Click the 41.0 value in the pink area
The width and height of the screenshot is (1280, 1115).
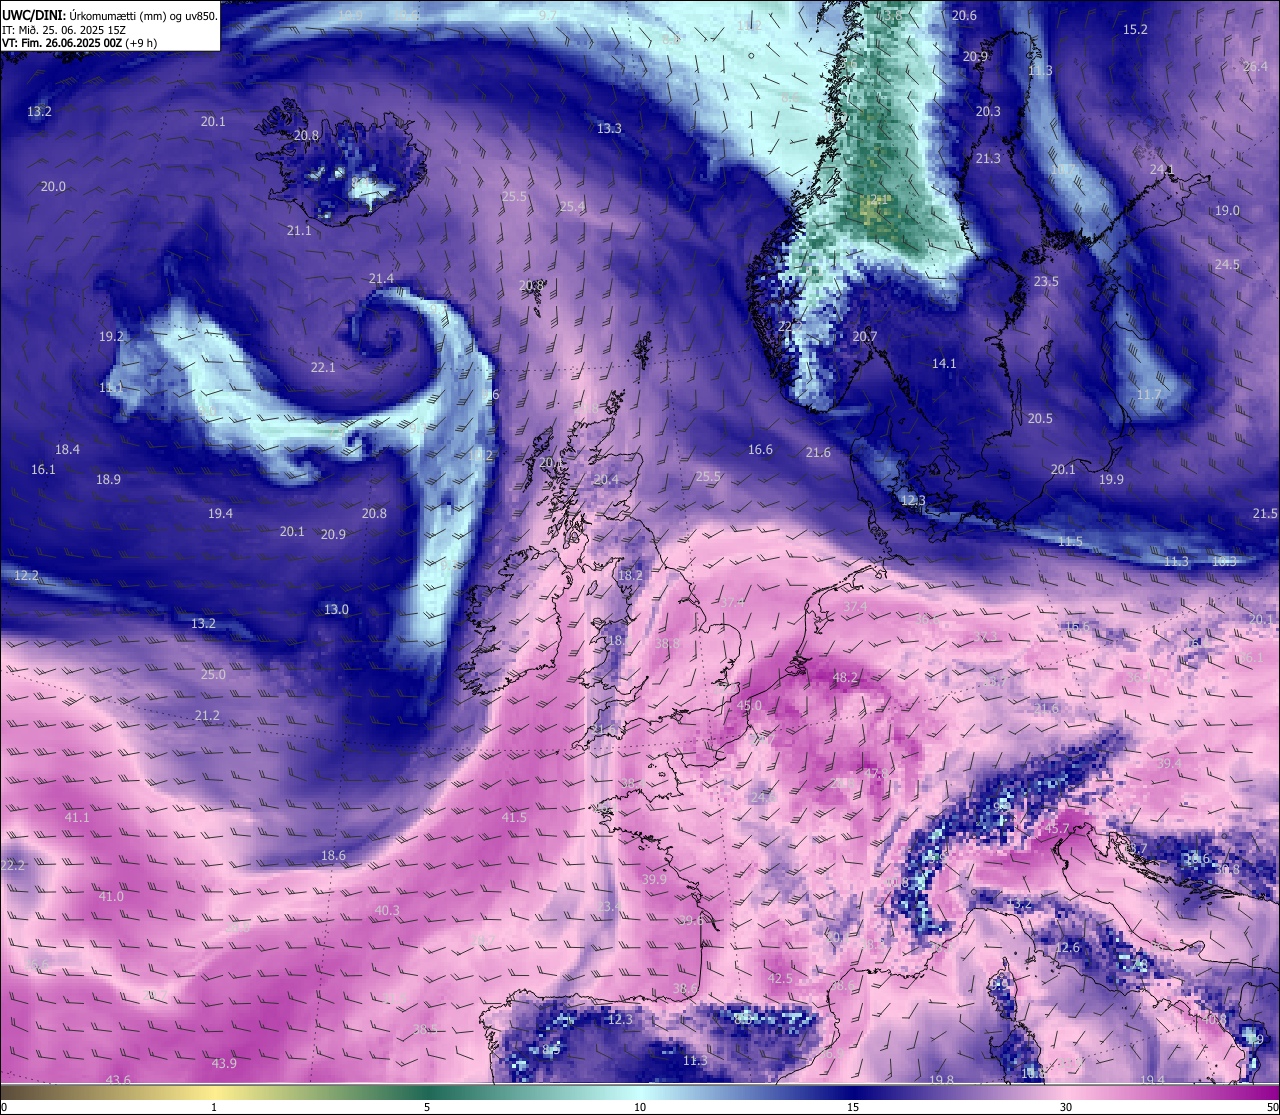click(x=111, y=897)
